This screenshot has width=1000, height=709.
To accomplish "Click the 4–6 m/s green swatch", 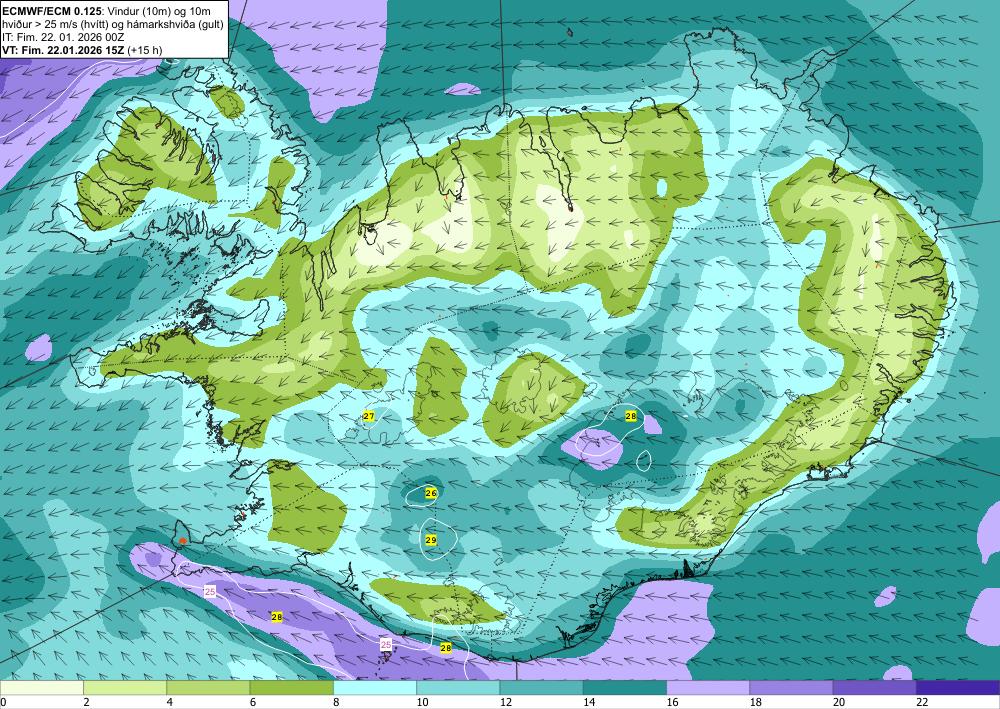I will click(208, 688).
